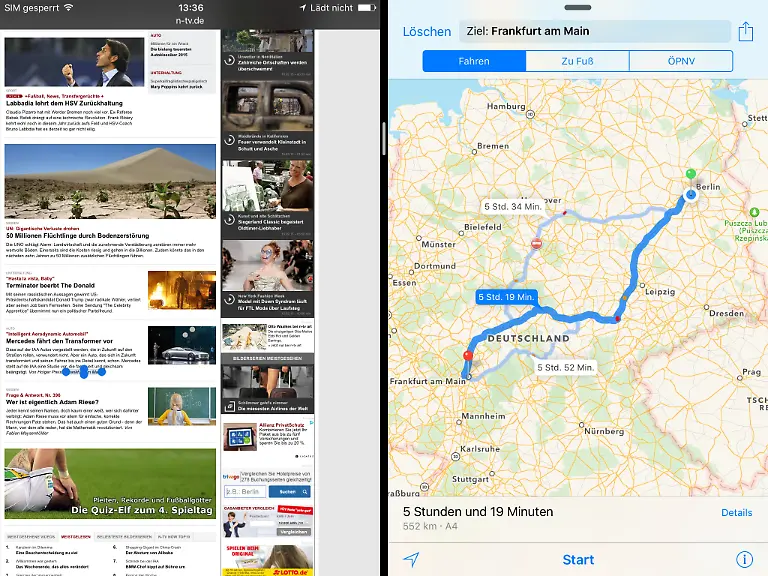Image resolution: width=768 pixels, height=576 pixels.
Task: Choose the 5 Std. 52 Min. route
Action: click(566, 367)
